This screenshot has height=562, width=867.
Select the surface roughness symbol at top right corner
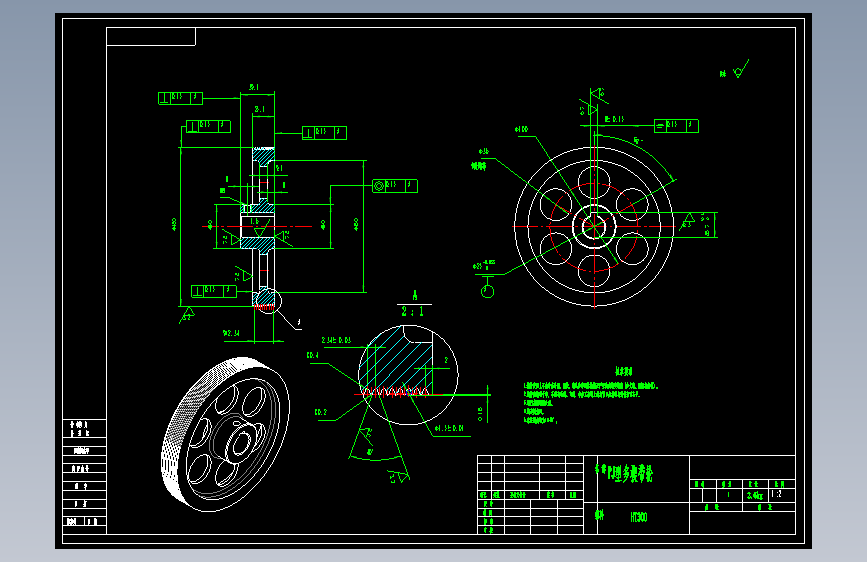click(735, 70)
